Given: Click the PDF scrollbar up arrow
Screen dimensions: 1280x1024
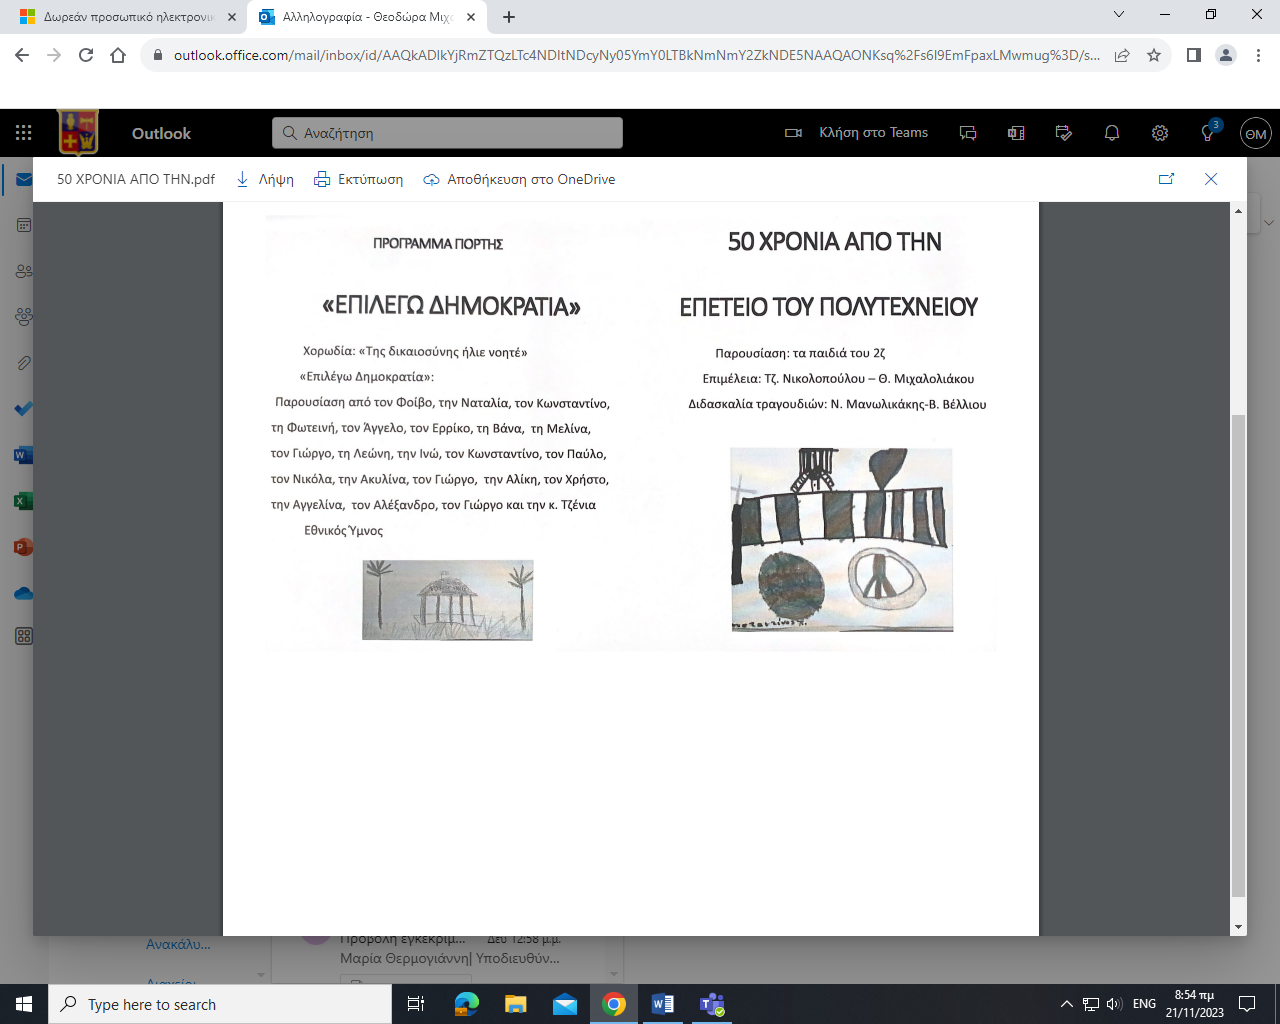Looking at the screenshot, I should pos(1239,211).
